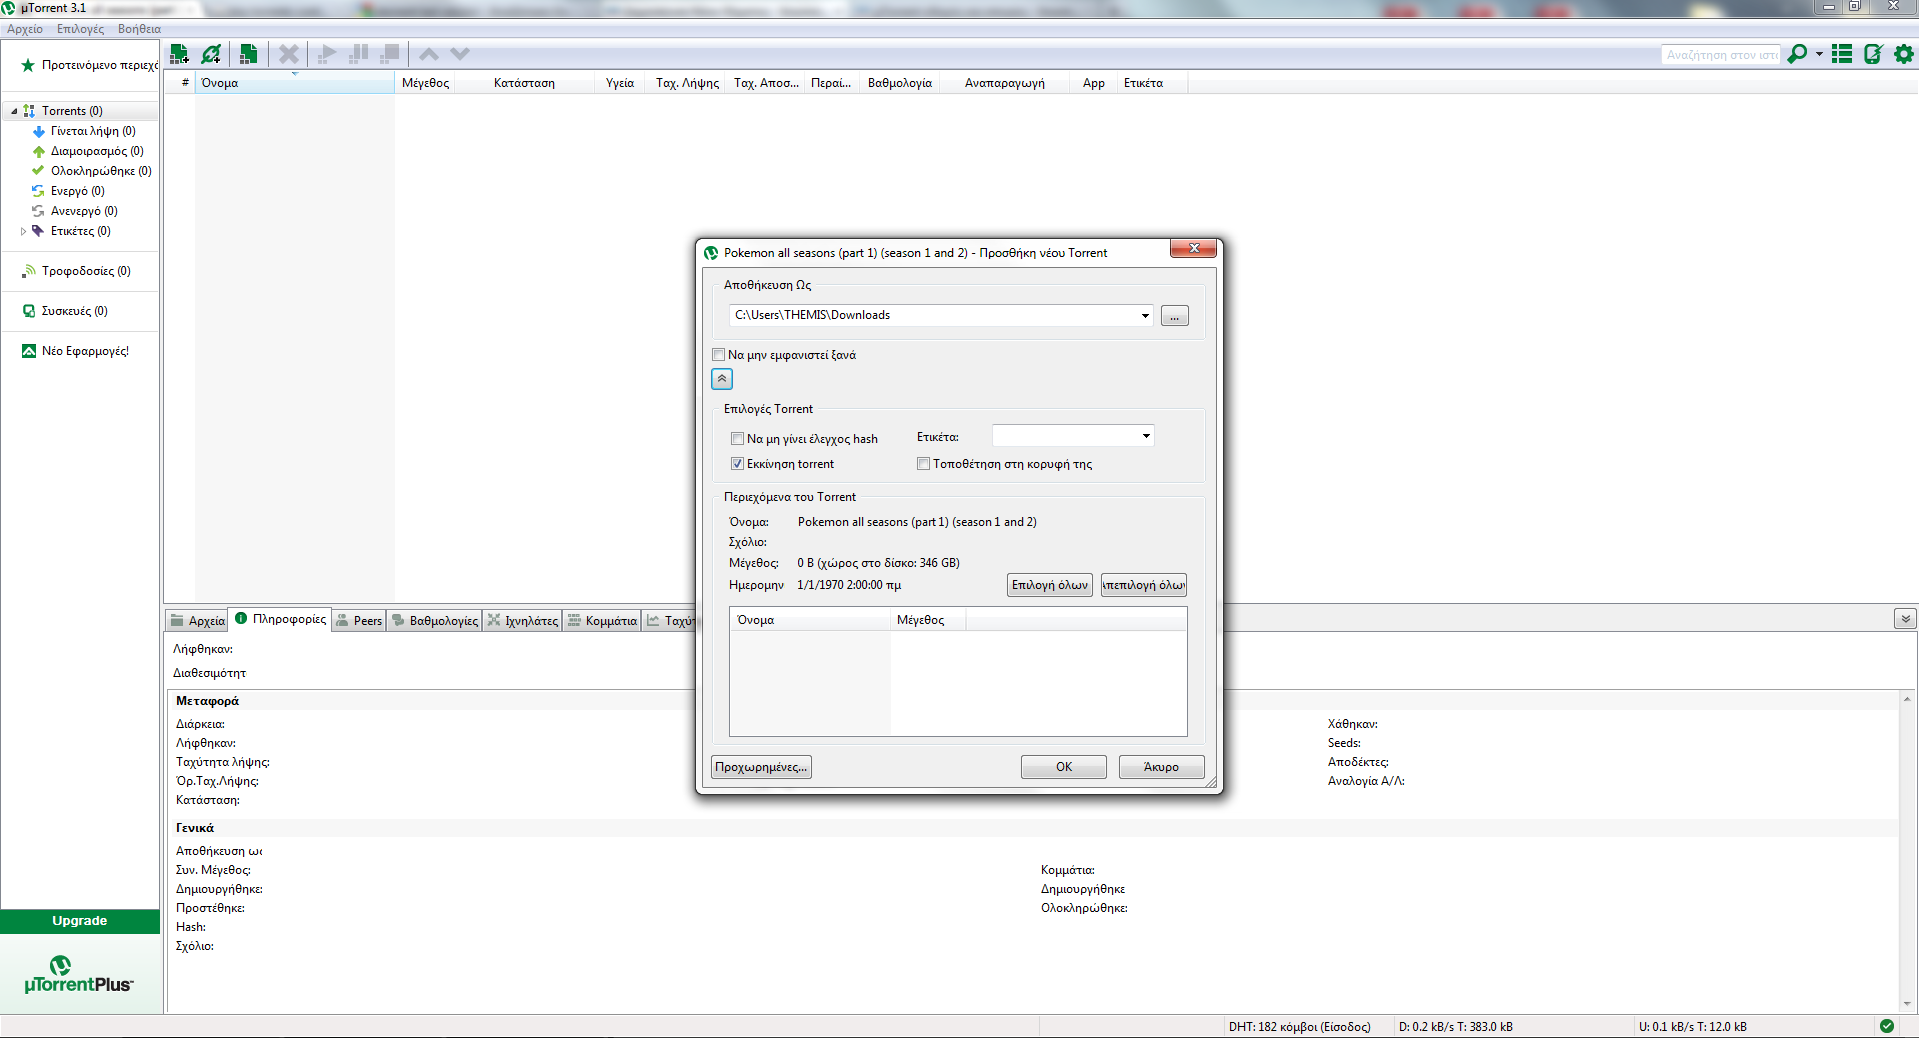1919x1038 pixels.
Task: Select Προτεινόμενο περιεχόμενο star item in sidebar
Action: pos(90,65)
